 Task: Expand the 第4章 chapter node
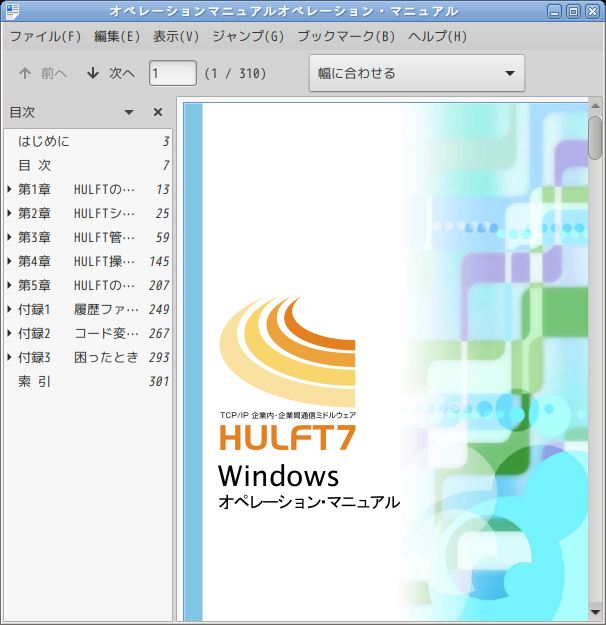[x=10, y=261]
